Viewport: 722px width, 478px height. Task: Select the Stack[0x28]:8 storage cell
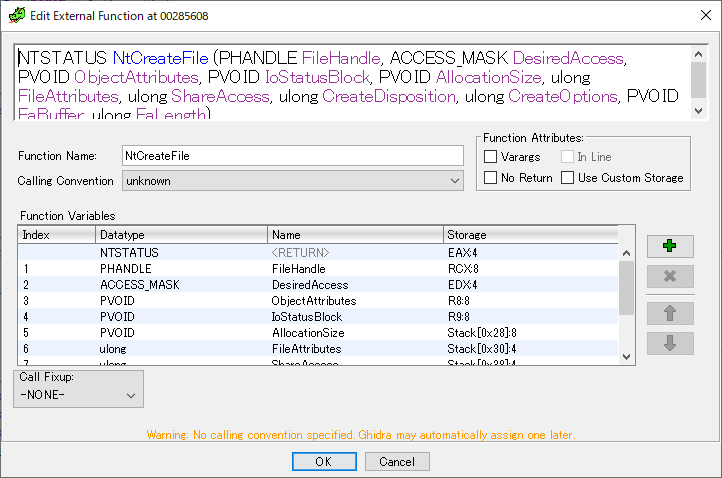(x=531, y=333)
